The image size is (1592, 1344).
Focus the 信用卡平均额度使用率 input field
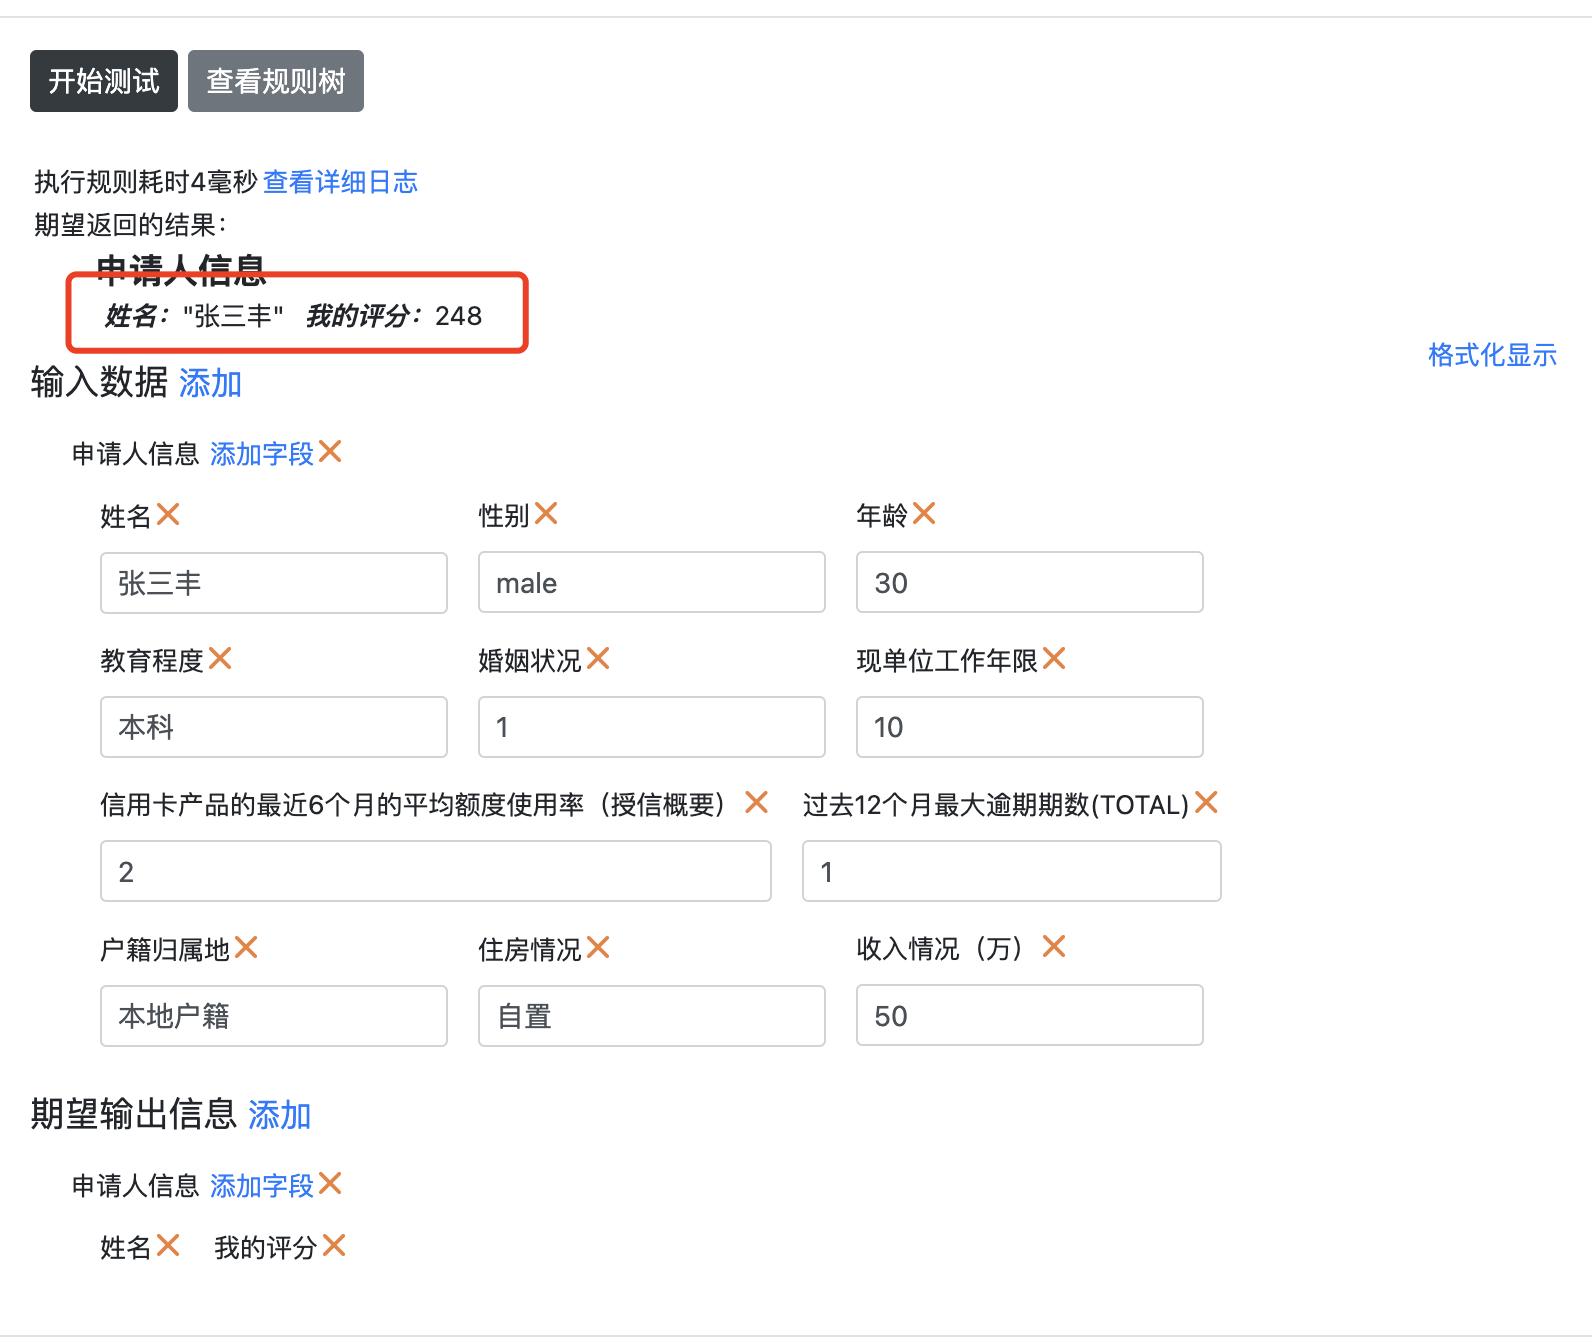click(x=436, y=872)
